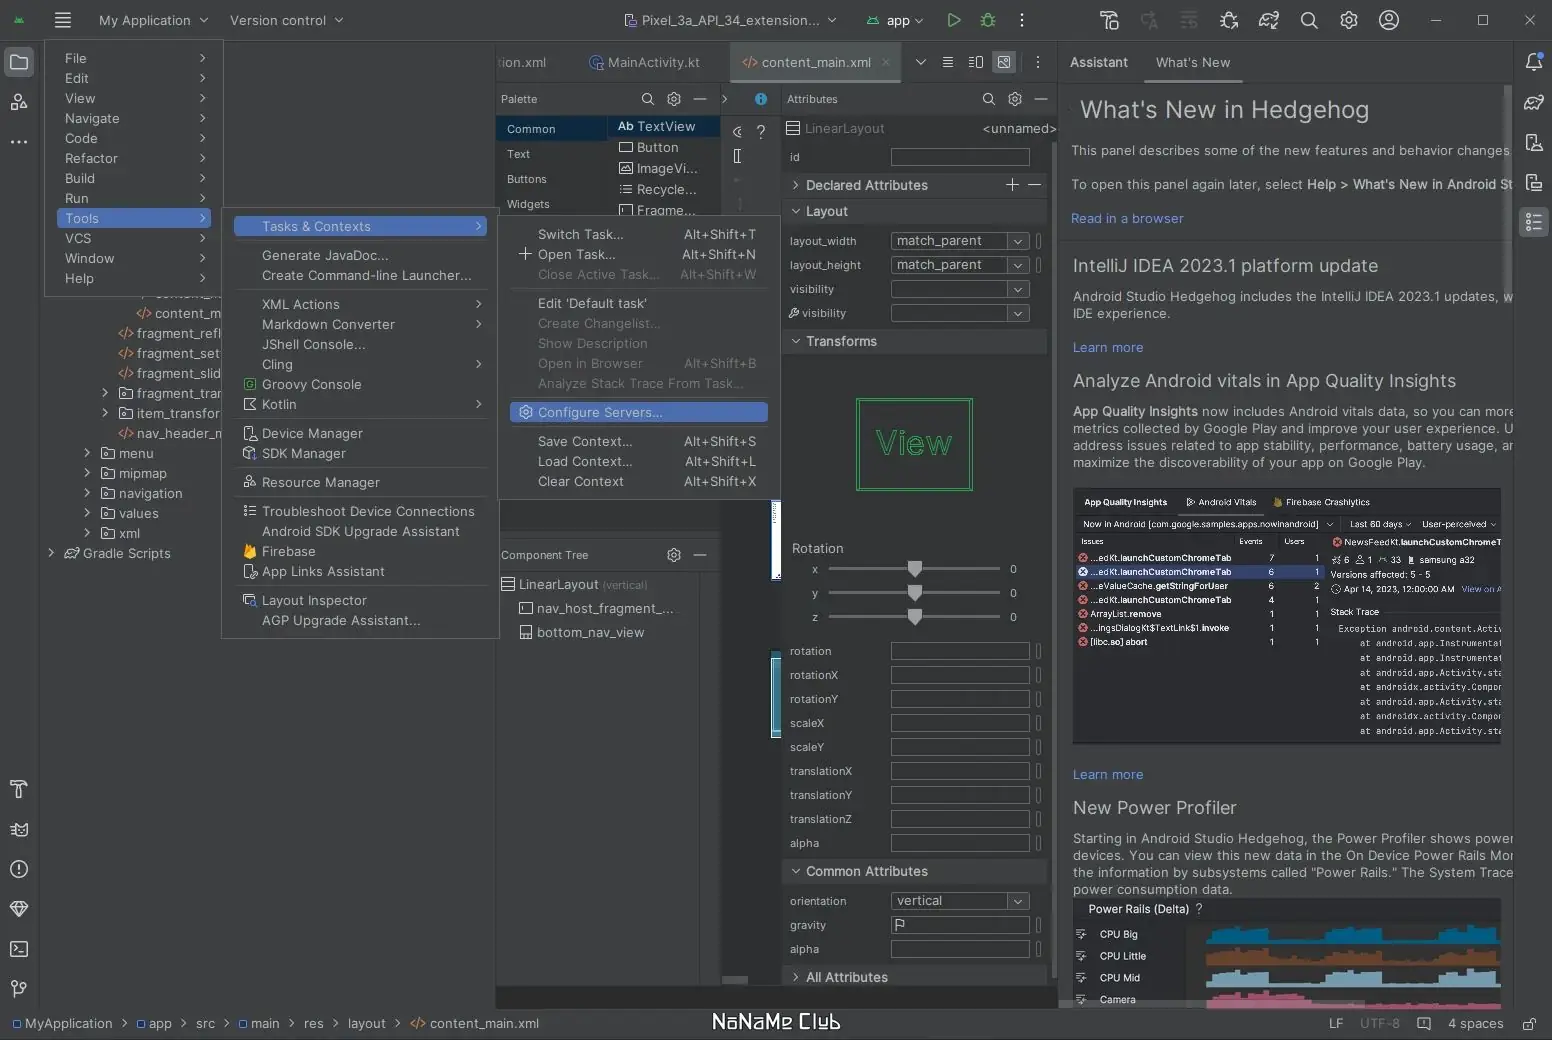Screen dimensions: 1552x1040
Task: Expand Gradle Scripts in project tree
Action: pos(51,553)
